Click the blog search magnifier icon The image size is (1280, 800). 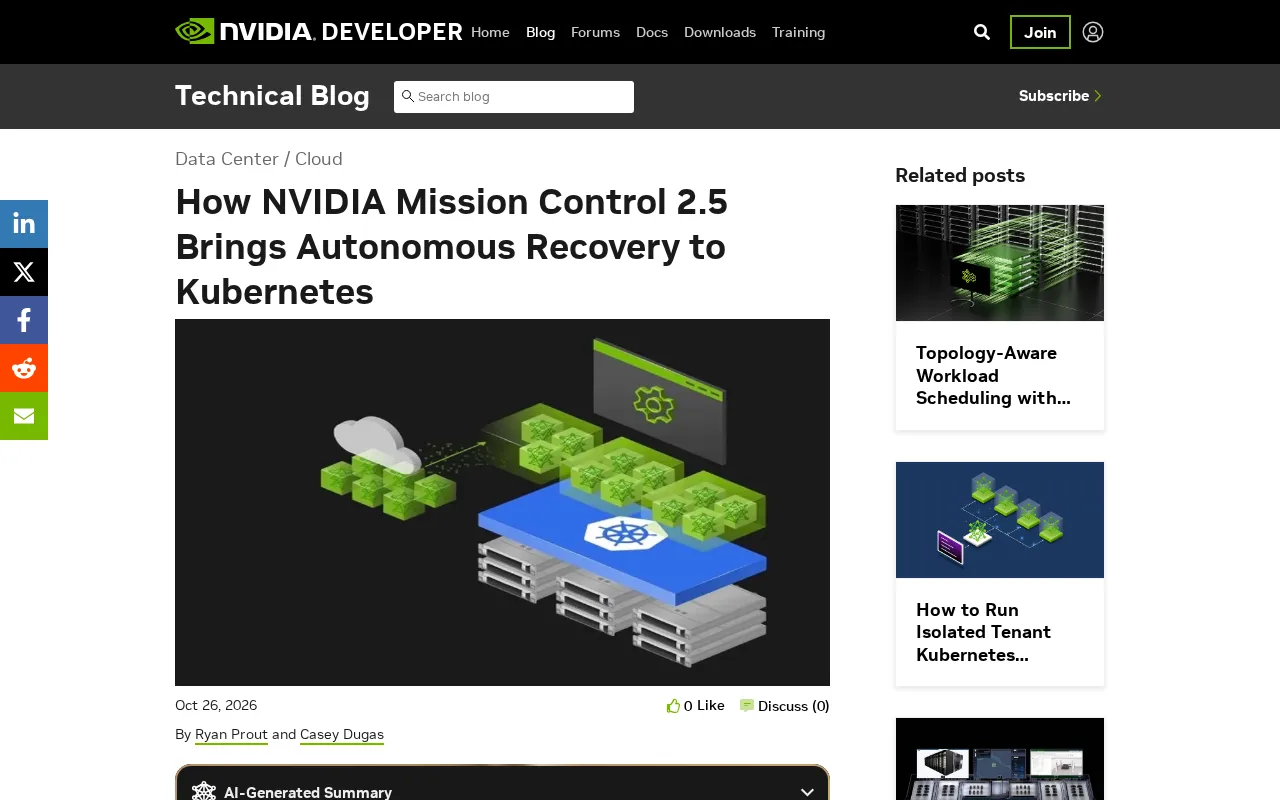[408, 96]
